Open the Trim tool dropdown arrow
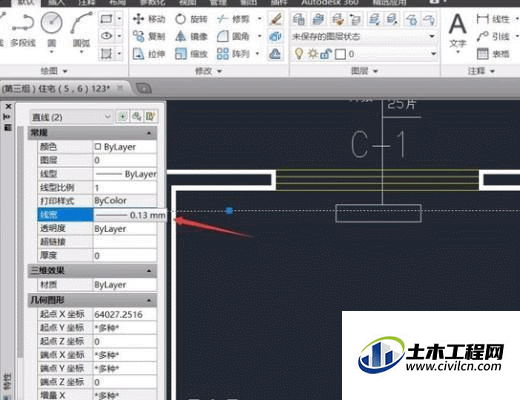Viewport: 520px width, 400px height. pyautogui.click(x=260, y=19)
